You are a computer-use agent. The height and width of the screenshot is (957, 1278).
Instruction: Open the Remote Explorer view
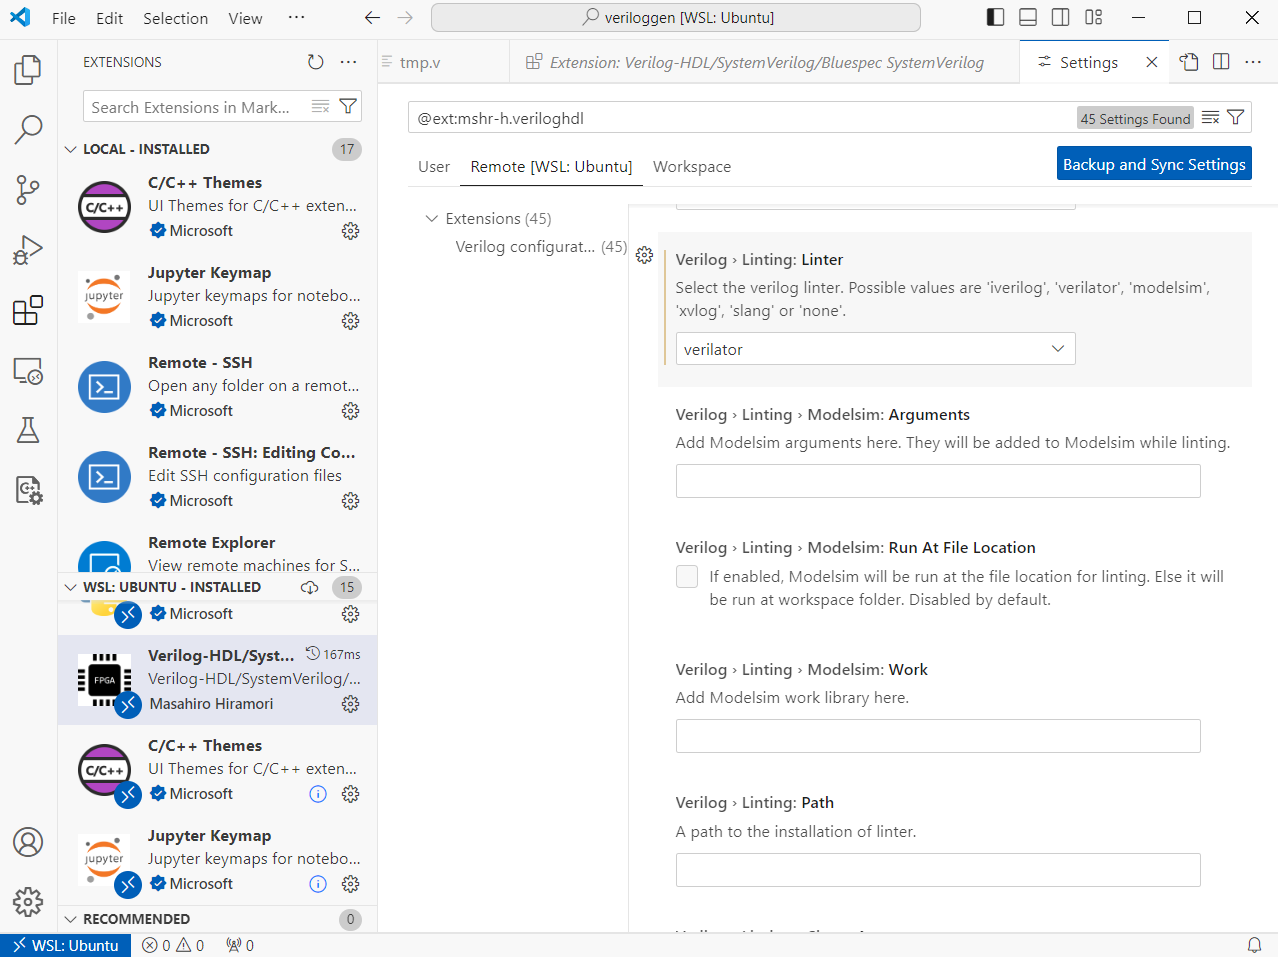(x=28, y=371)
